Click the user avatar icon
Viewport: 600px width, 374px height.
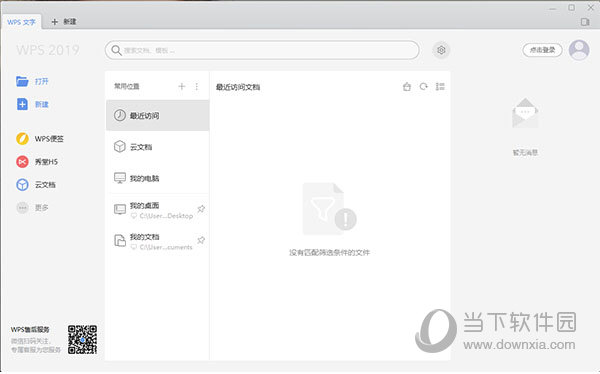pyautogui.click(x=579, y=50)
